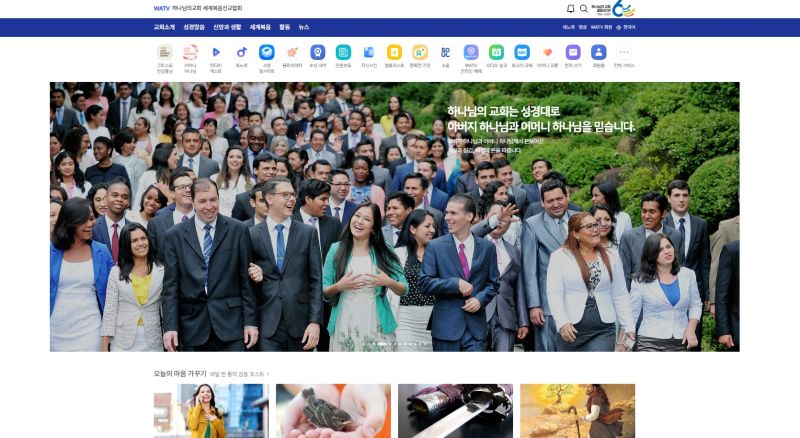Open the bird-in-hands post thumbnail
The width and height of the screenshot is (800, 438).
(333, 411)
